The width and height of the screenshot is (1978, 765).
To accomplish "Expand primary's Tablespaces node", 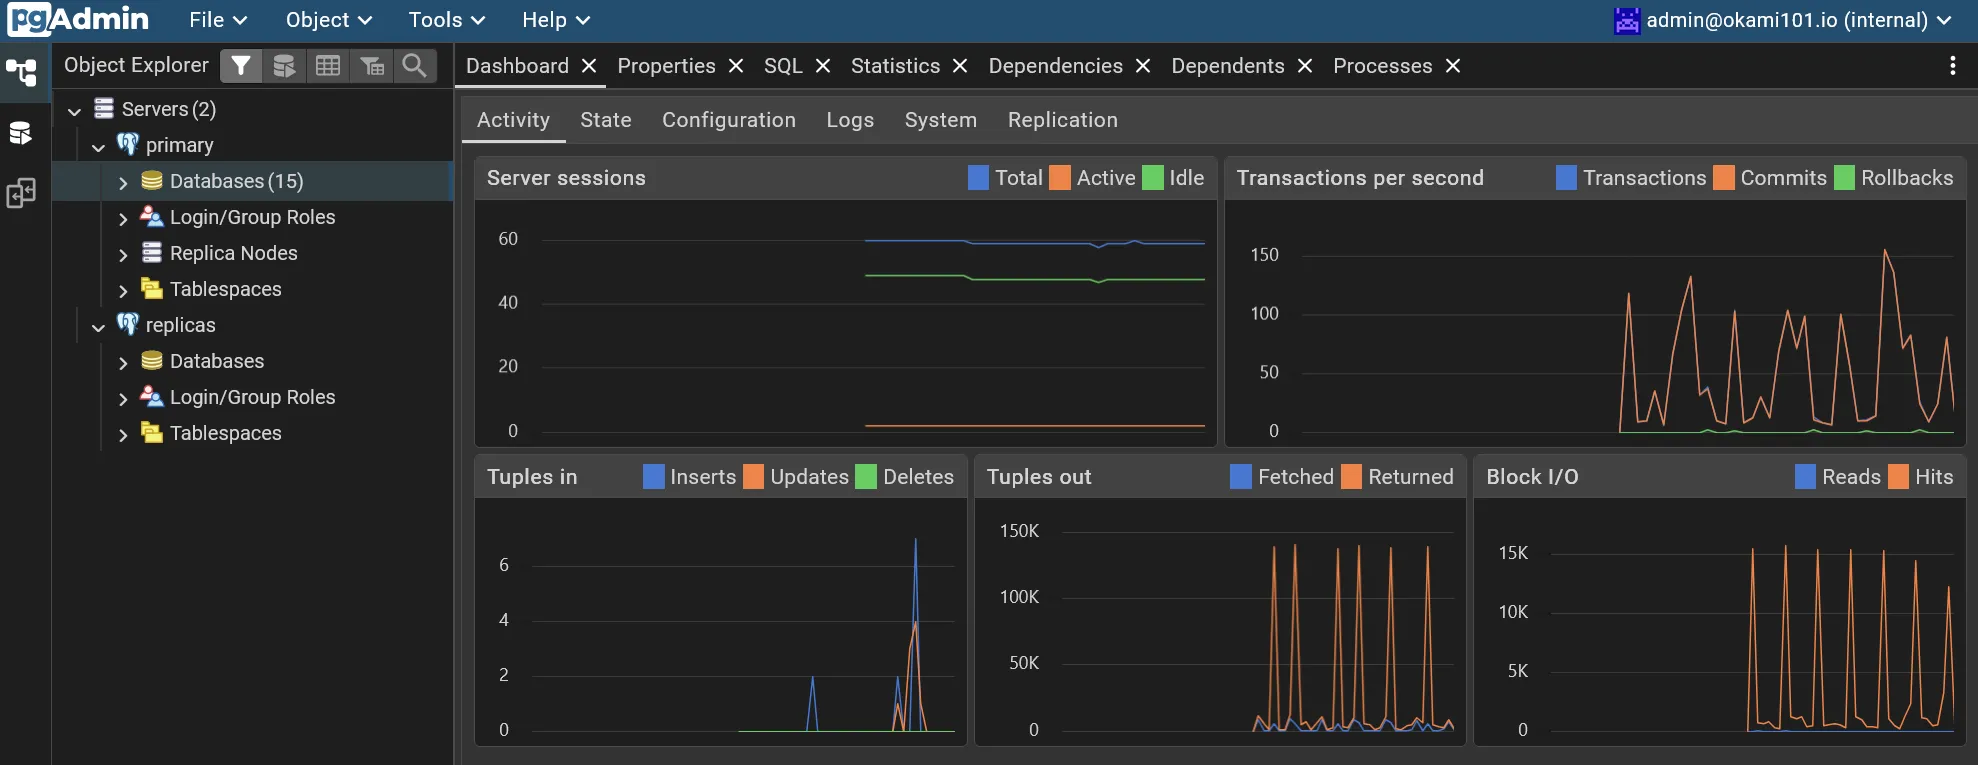I will [123, 291].
